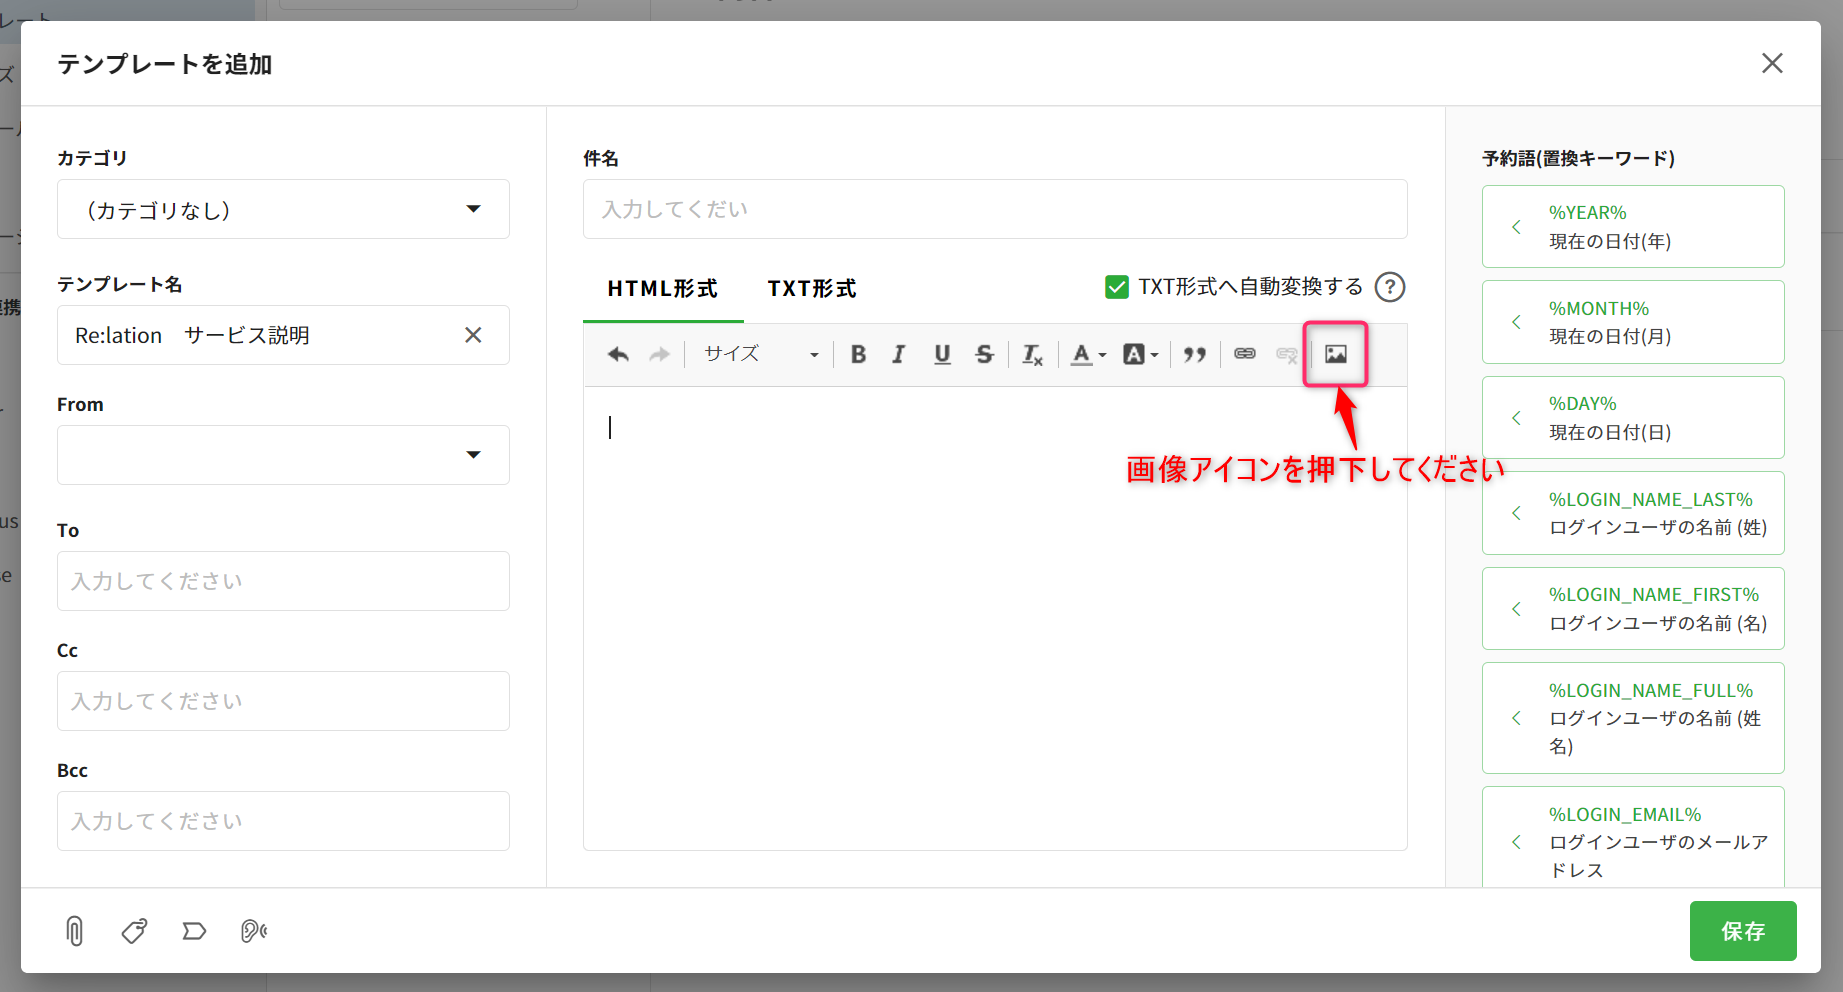
Task: Open the サイズ font size dropdown
Action: point(760,354)
